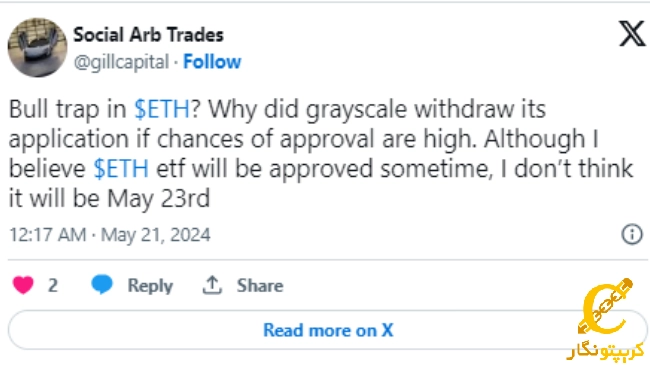Follow the @gillcapital account
The image size is (650, 365).
point(212,62)
